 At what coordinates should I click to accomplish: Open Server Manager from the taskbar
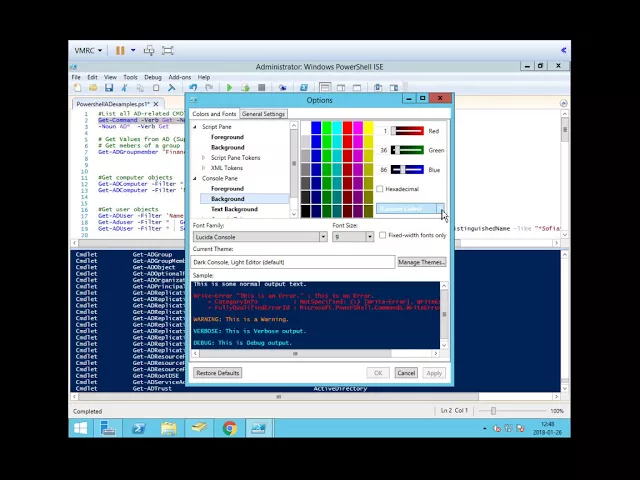108,428
